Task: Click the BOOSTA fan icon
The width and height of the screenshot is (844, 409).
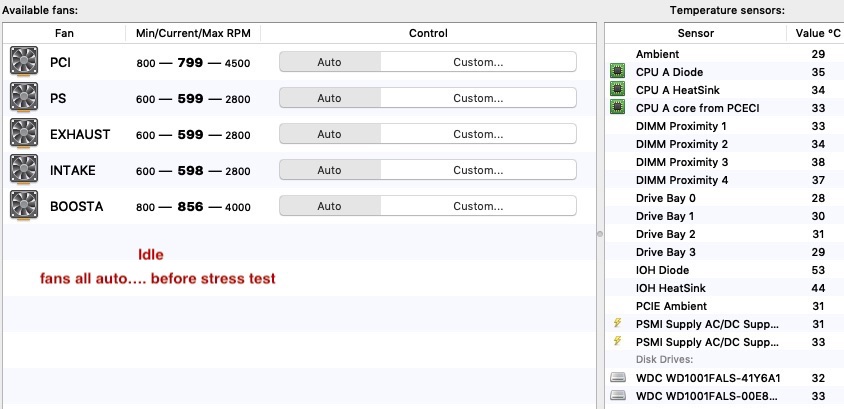Action: [23, 207]
